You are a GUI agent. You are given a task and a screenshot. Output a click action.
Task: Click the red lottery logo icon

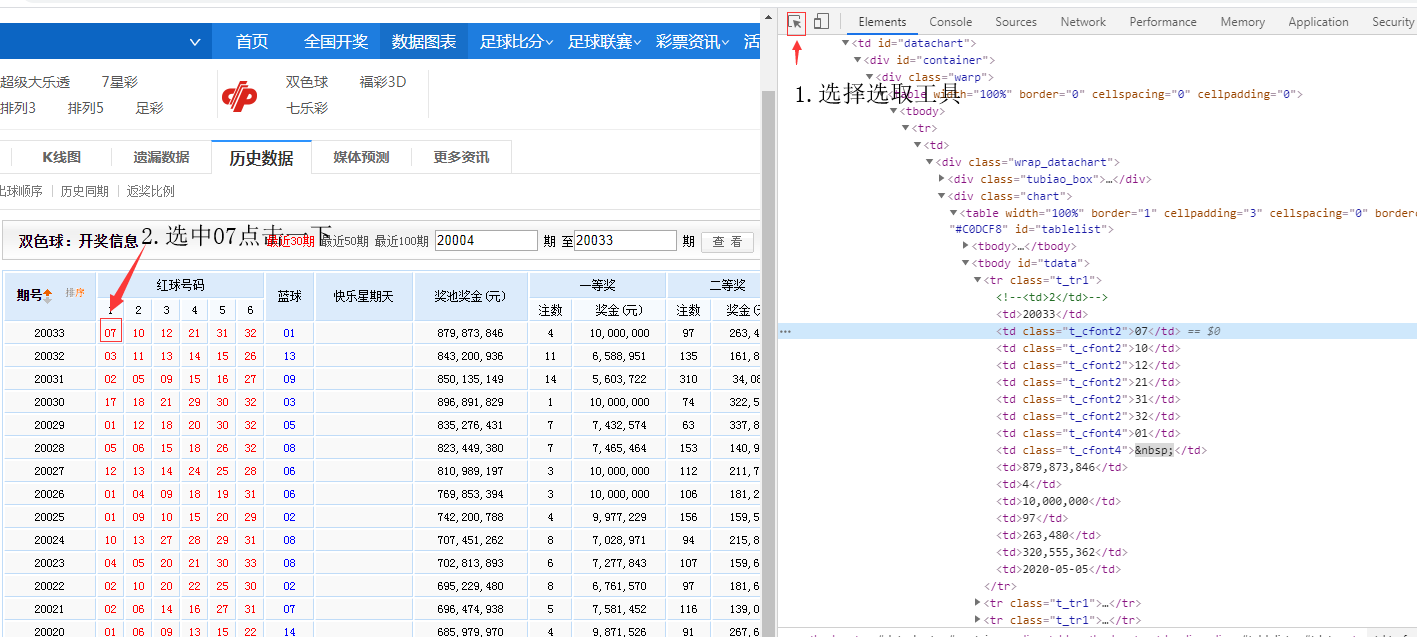(239, 96)
